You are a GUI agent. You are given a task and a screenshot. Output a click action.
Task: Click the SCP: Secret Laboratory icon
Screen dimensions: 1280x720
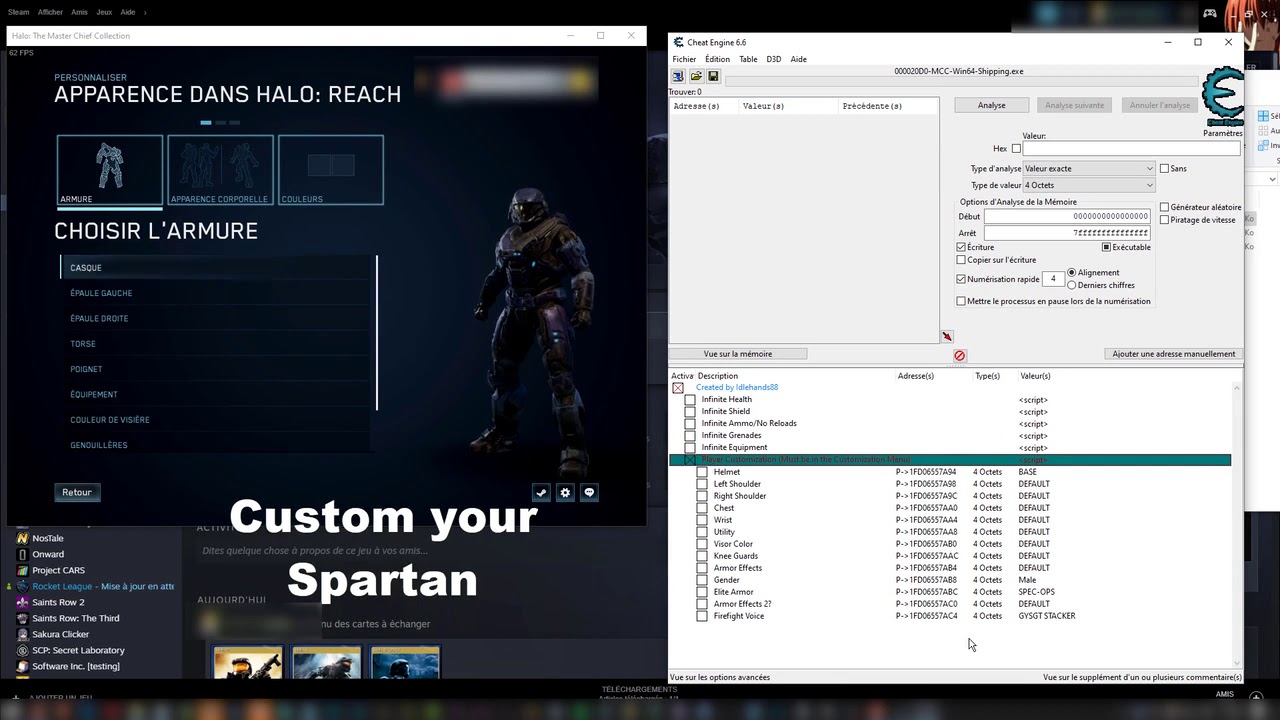(x=22, y=650)
